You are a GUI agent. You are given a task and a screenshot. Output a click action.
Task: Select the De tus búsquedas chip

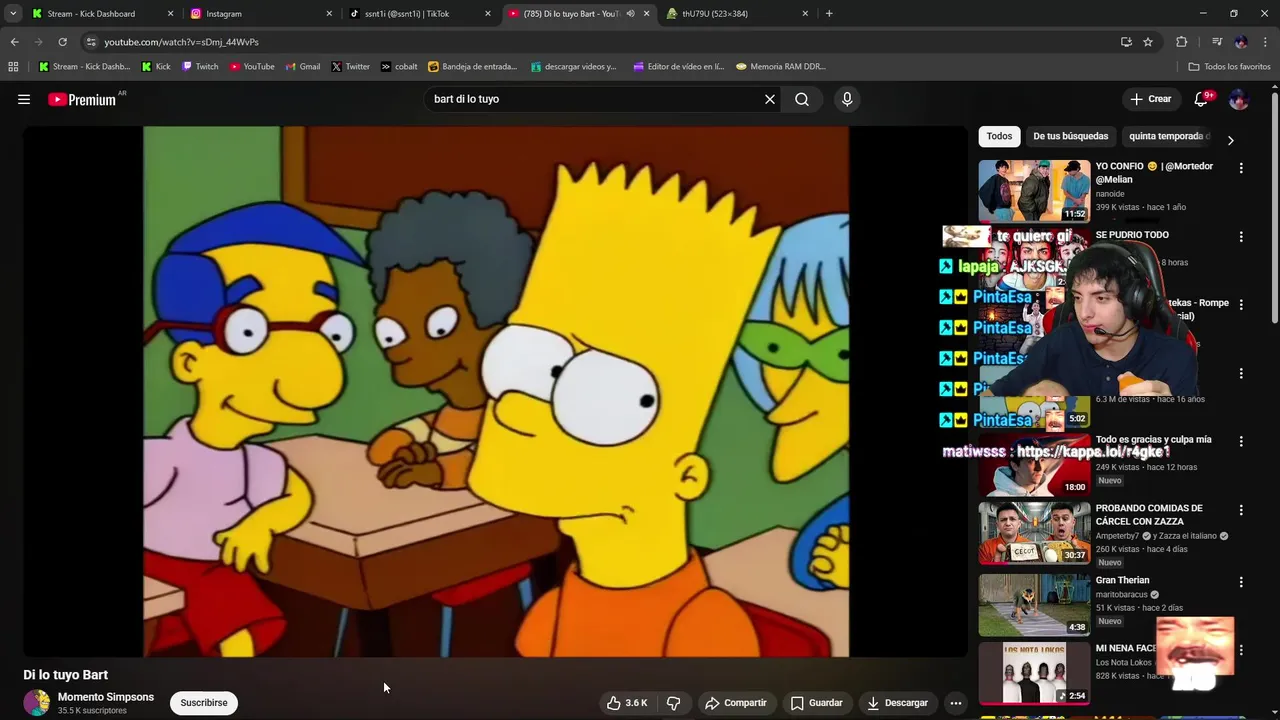pyautogui.click(x=1070, y=136)
